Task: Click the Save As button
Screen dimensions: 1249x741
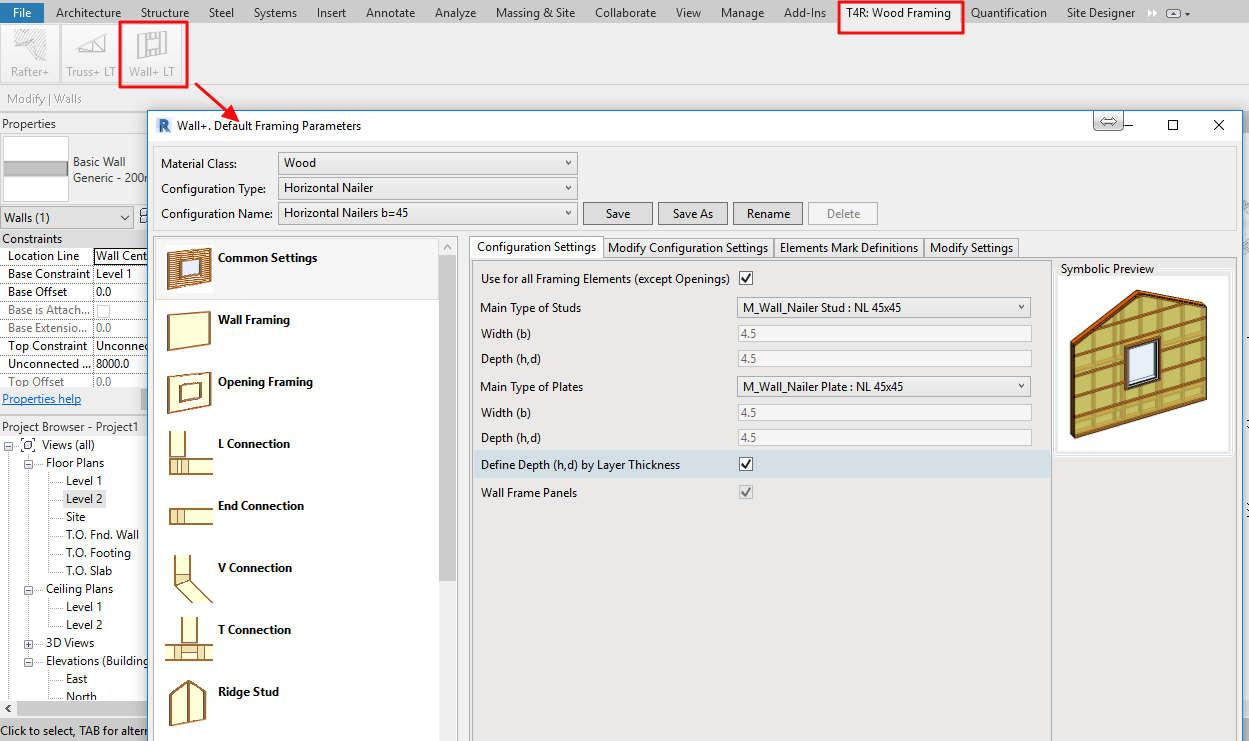Action: [693, 213]
